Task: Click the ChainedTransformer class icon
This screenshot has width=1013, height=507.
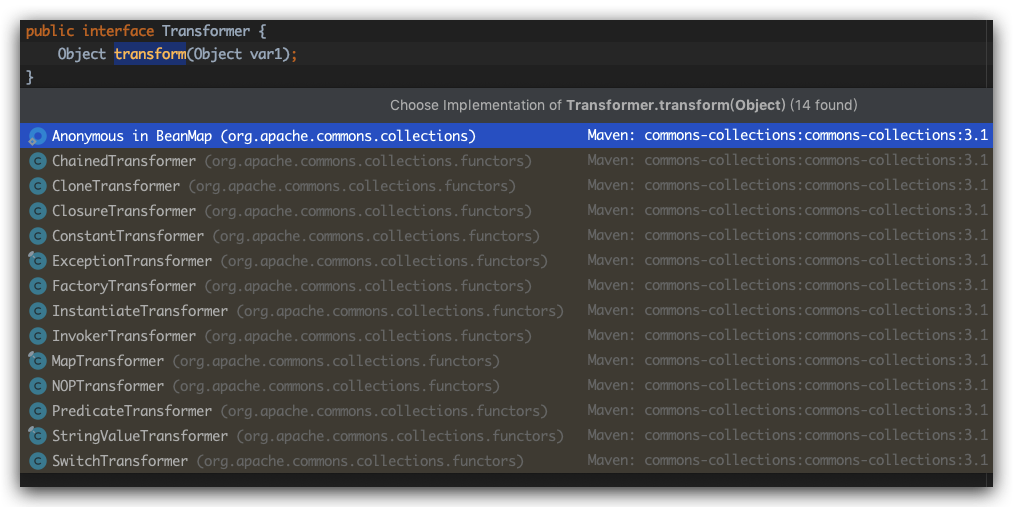Action: [x=38, y=161]
